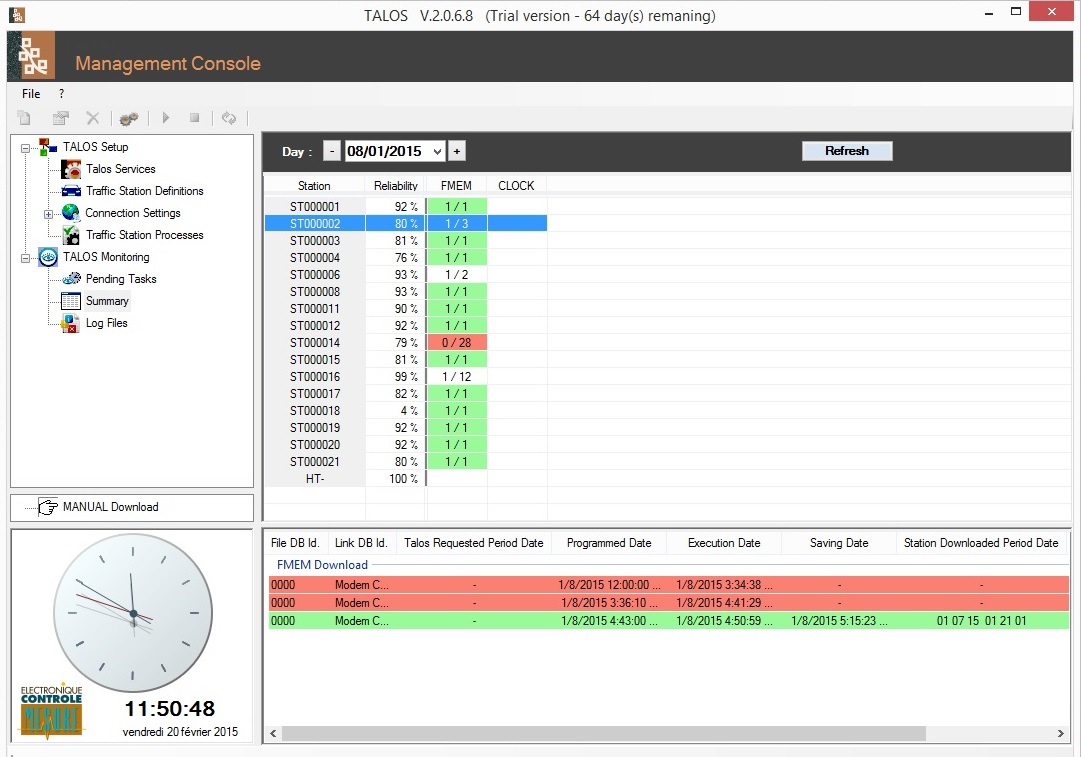Click the gears settings toolbar icon
Screen dimensions: 1081x757
129,119
